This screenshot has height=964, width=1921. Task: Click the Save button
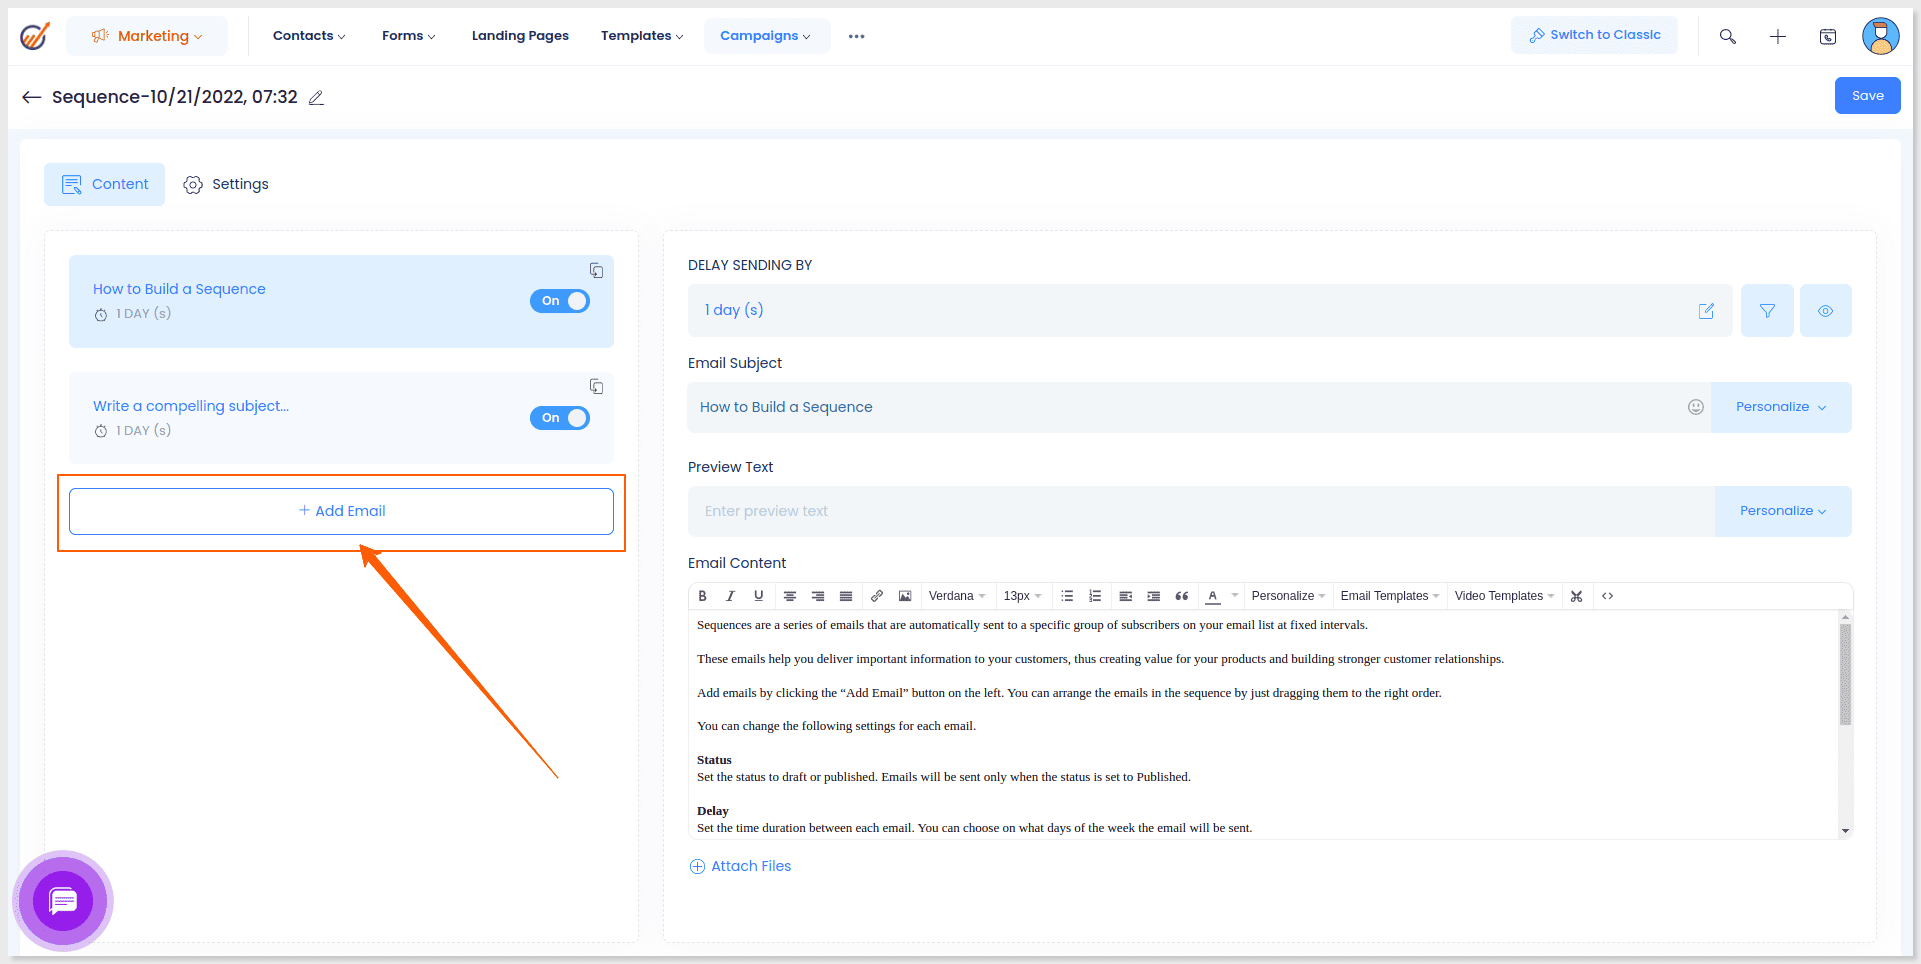click(1867, 96)
